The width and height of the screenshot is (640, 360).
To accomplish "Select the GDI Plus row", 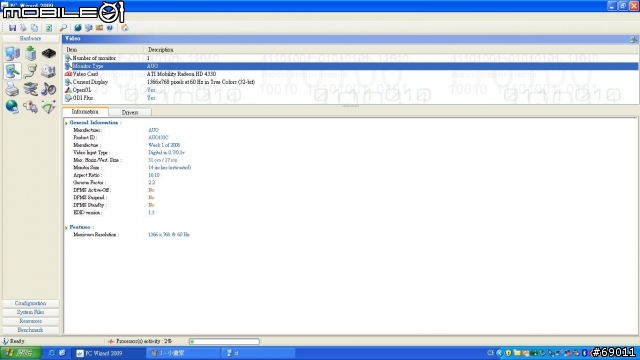I will click(x=351, y=98).
